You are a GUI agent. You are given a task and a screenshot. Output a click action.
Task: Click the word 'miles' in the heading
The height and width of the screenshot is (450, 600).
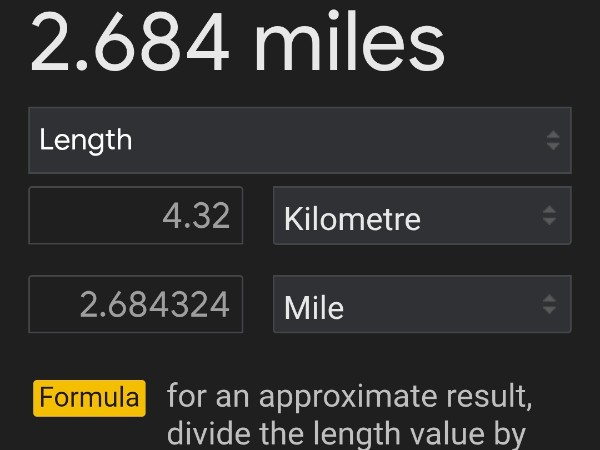349,42
